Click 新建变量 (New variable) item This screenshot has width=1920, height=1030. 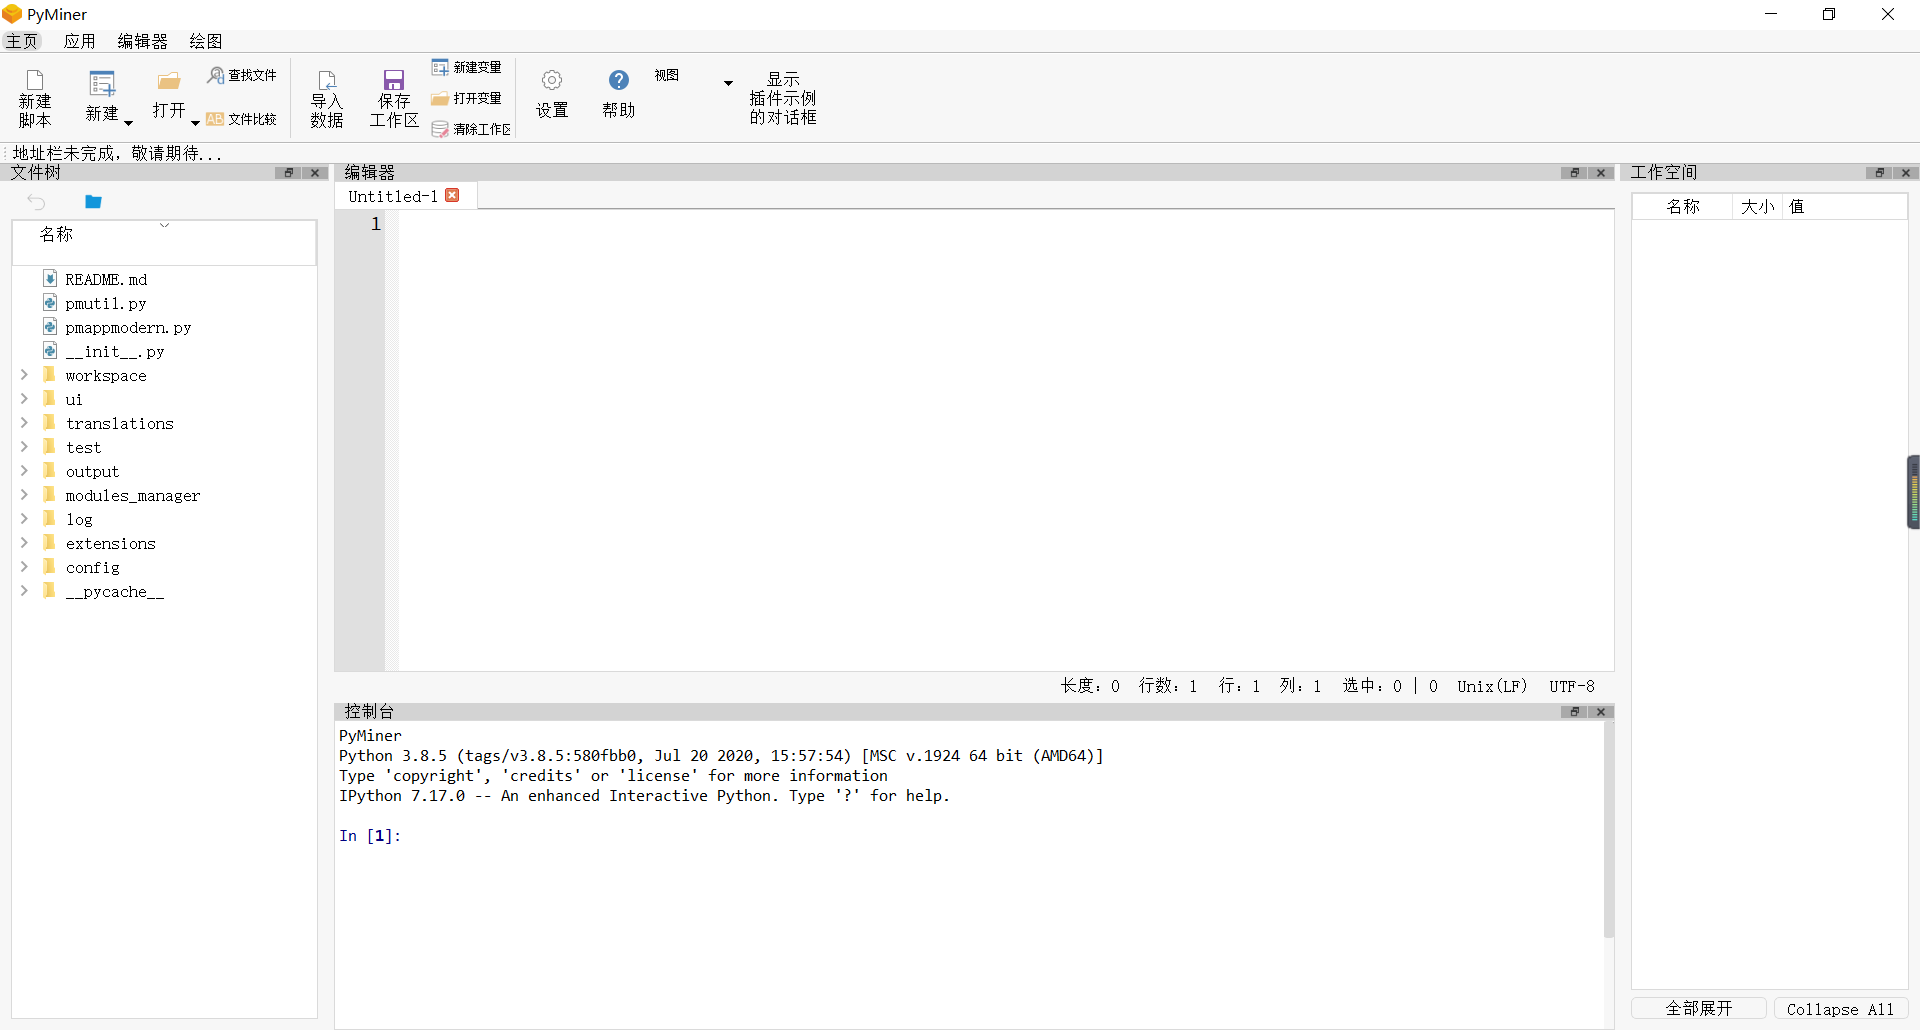467,67
